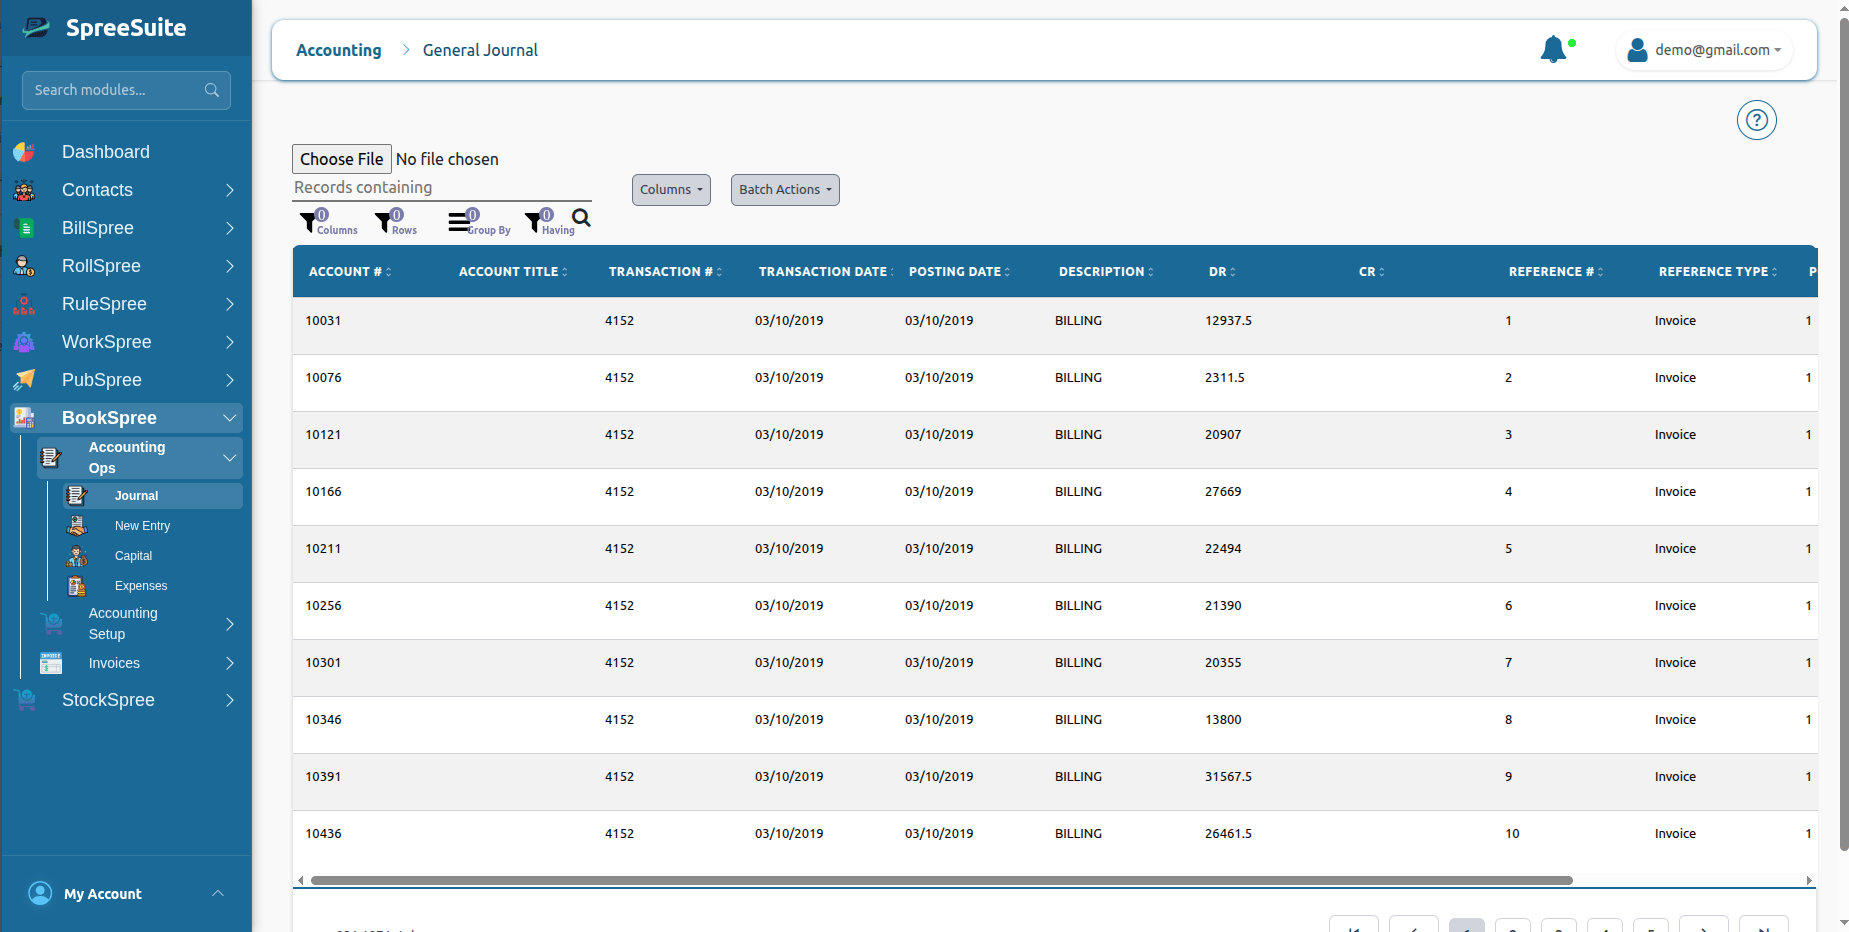Image resolution: width=1849 pixels, height=932 pixels.
Task: Click the notification bell icon
Action: pyautogui.click(x=1553, y=49)
